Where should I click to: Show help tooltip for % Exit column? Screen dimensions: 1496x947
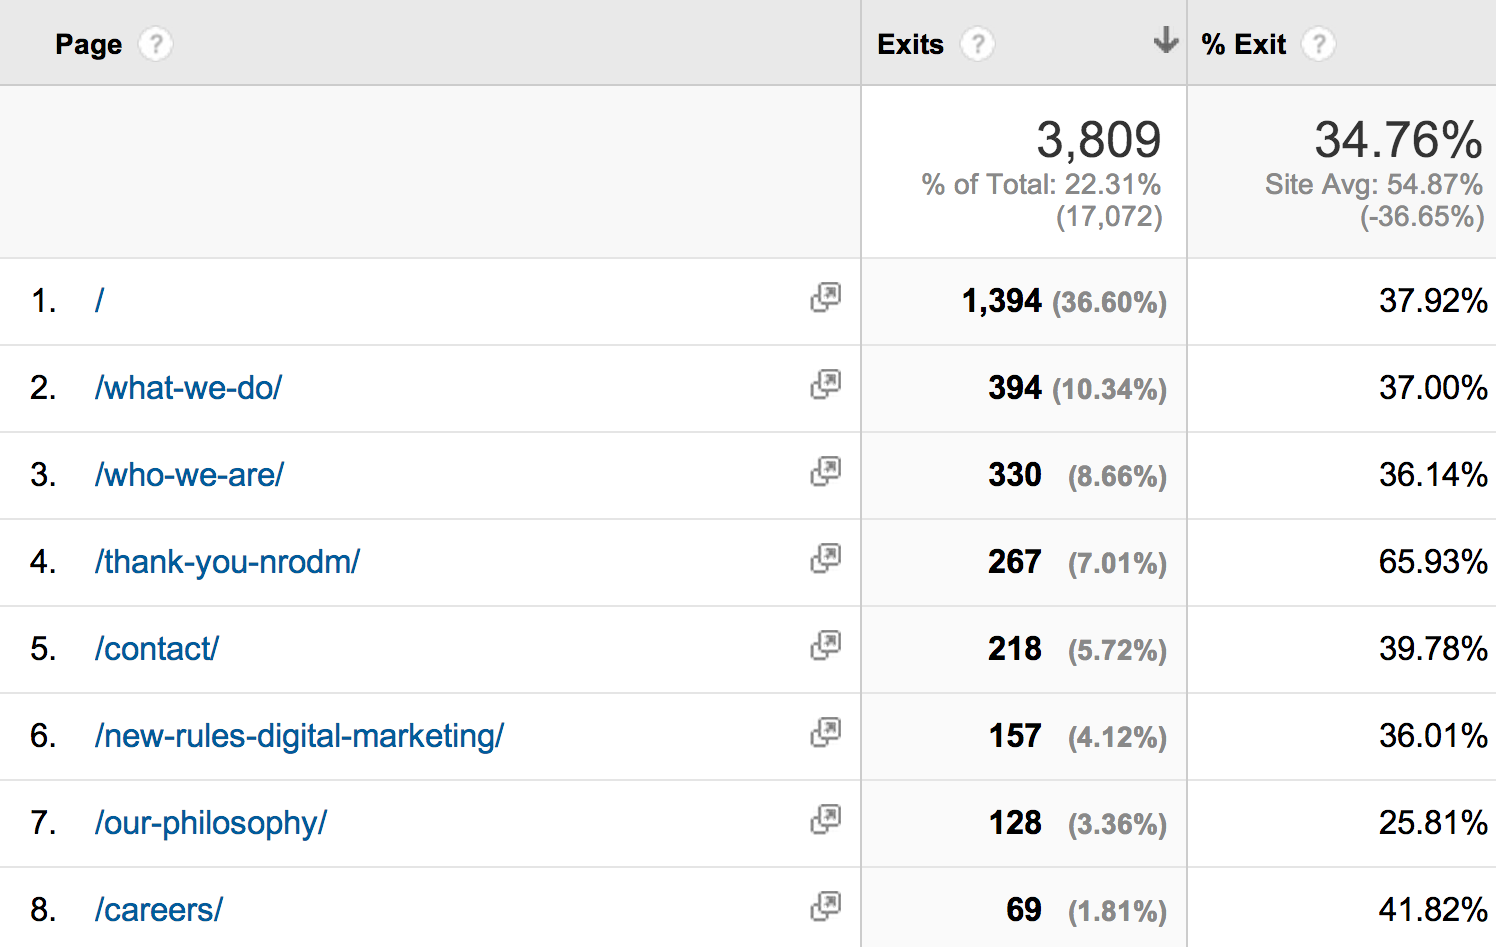point(1319,44)
